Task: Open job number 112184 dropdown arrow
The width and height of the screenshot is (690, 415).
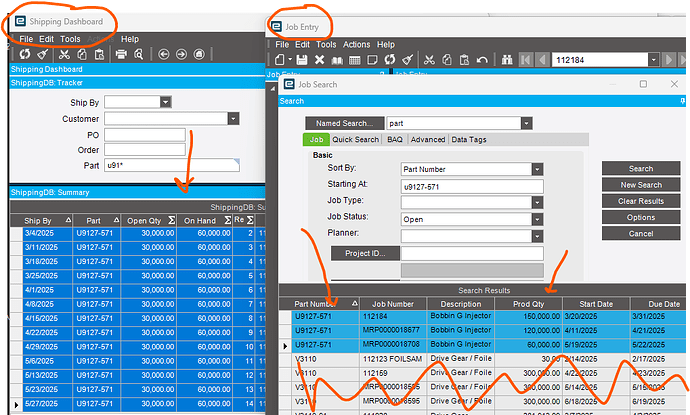Action: click(x=653, y=60)
